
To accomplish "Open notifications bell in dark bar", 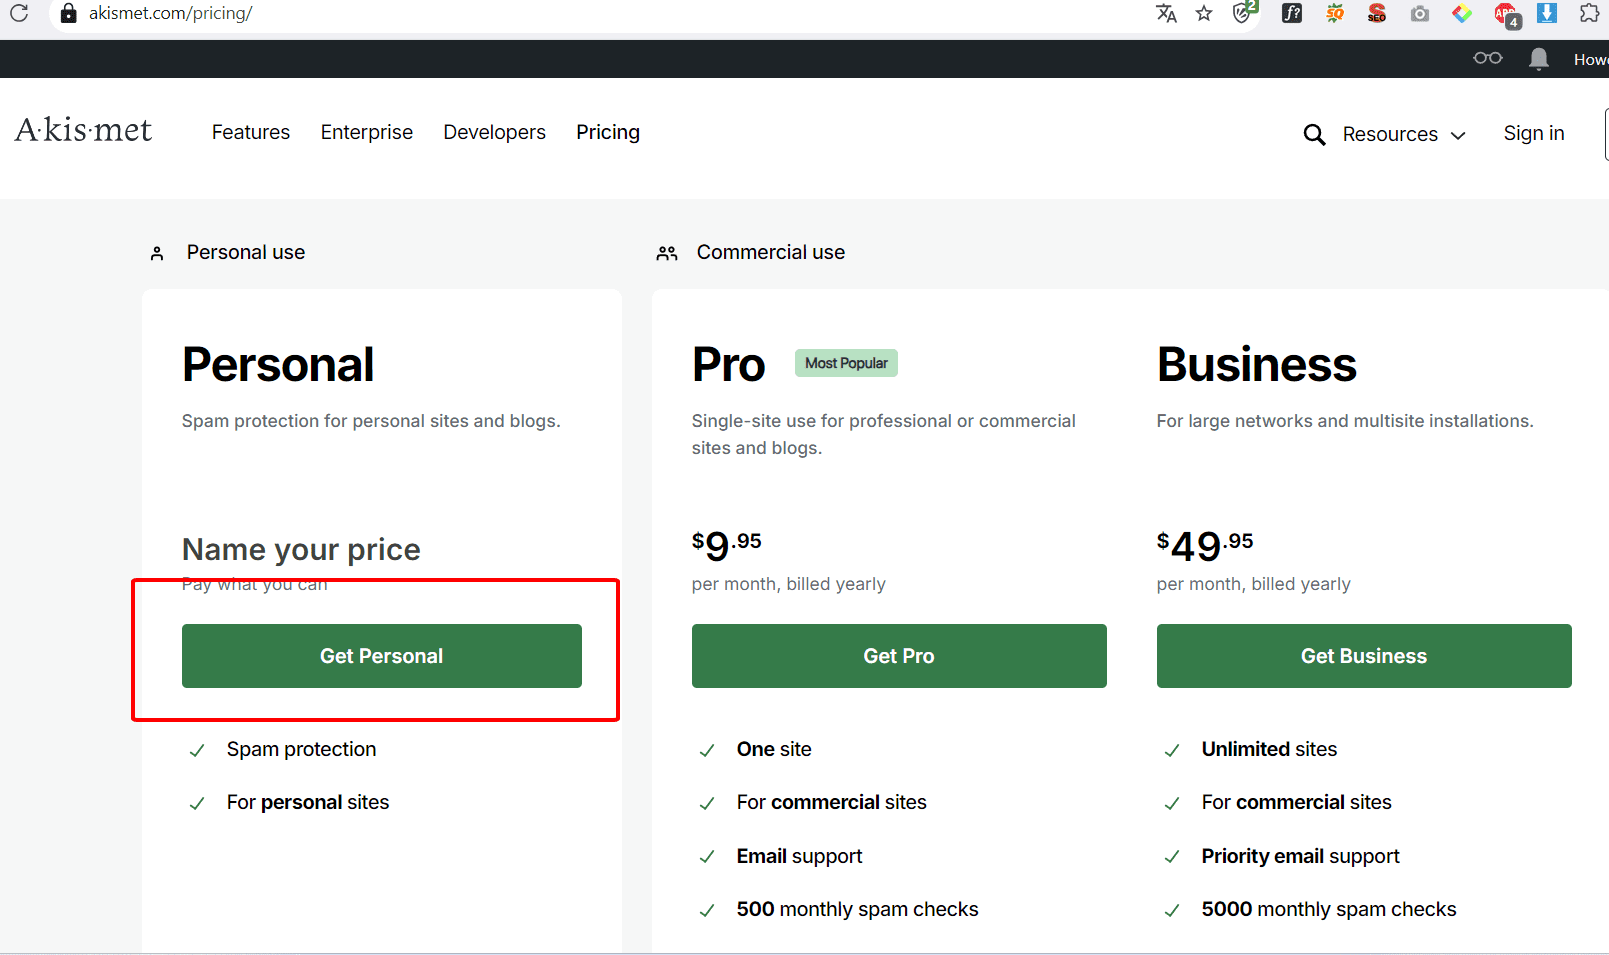I will [x=1539, y=59].
